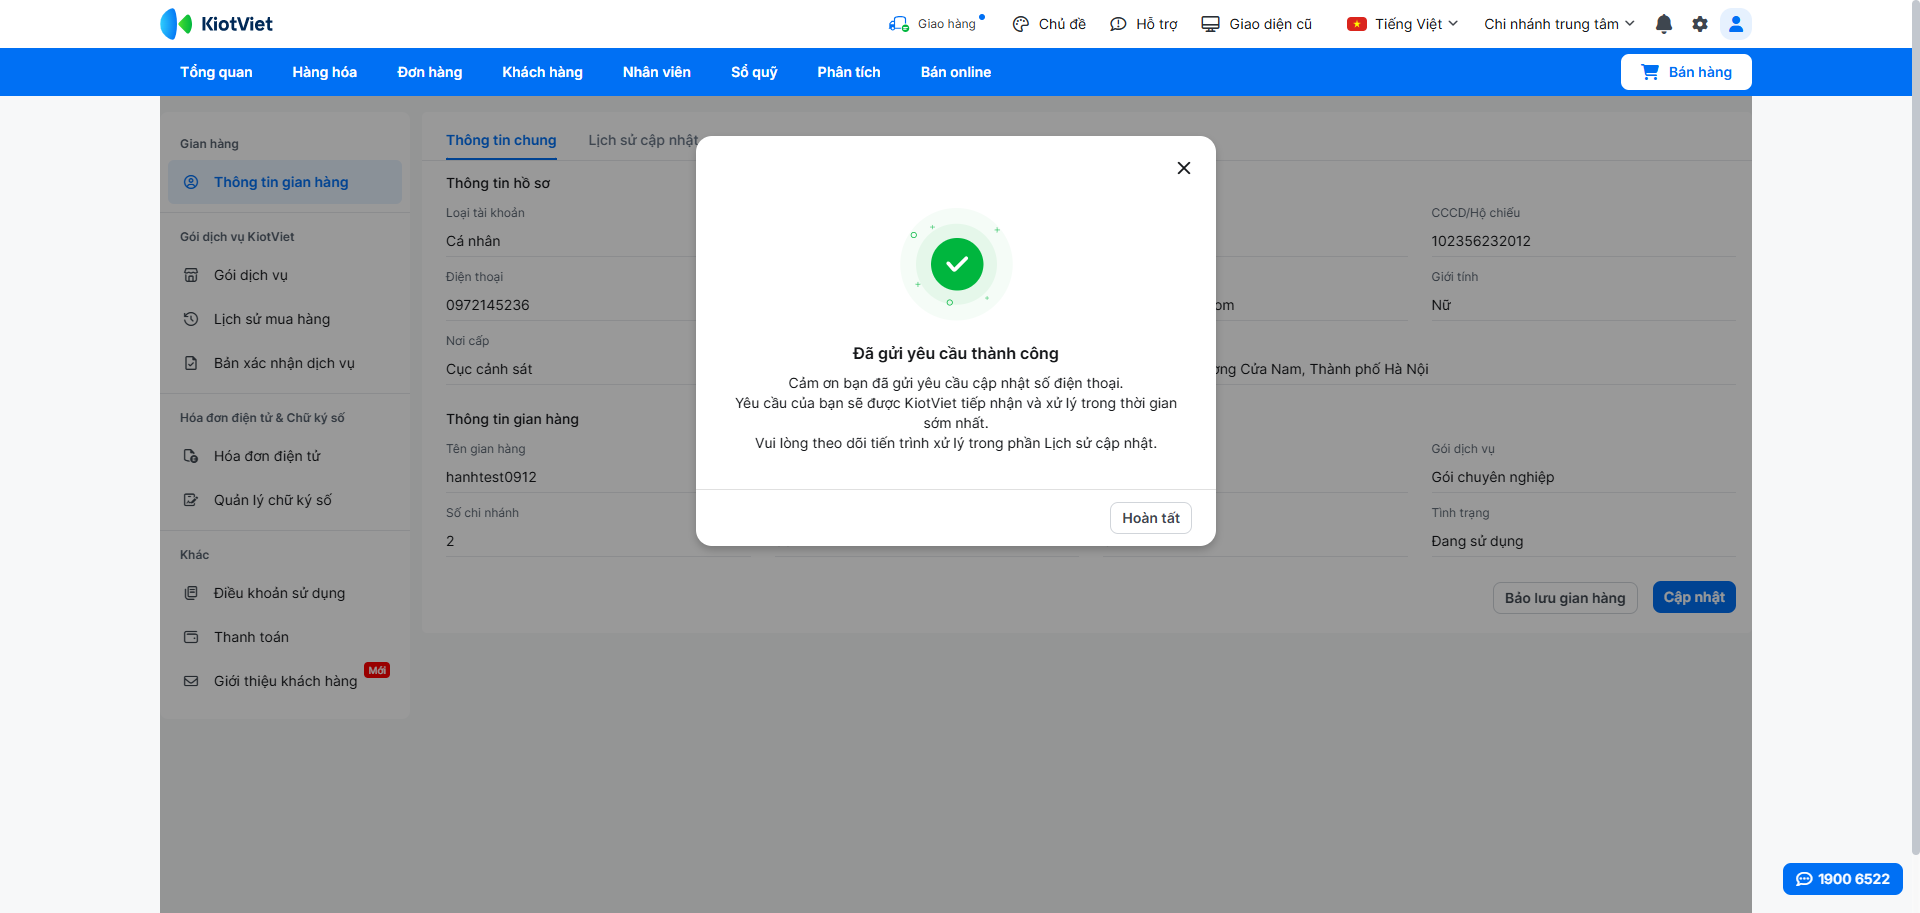Close the success dialog with X icon
The image size is (1920, 913).
[1184, 168]
